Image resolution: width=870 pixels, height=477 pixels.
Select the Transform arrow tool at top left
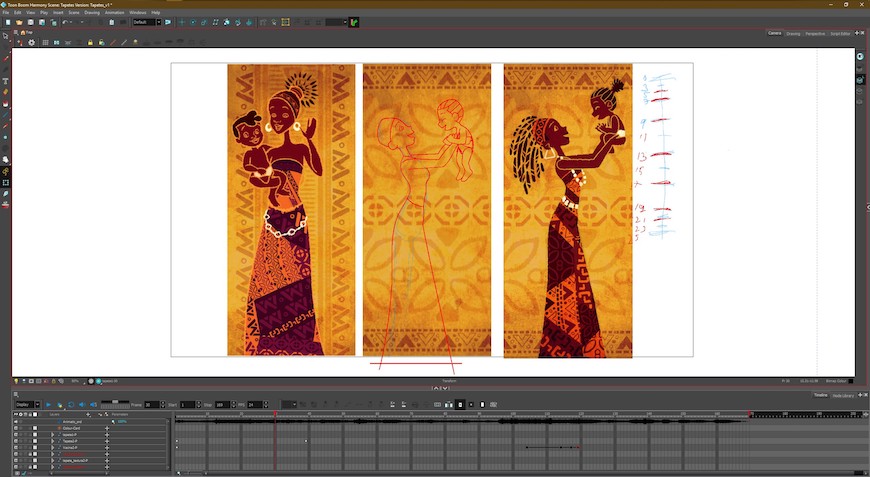[x=6, y=36]
